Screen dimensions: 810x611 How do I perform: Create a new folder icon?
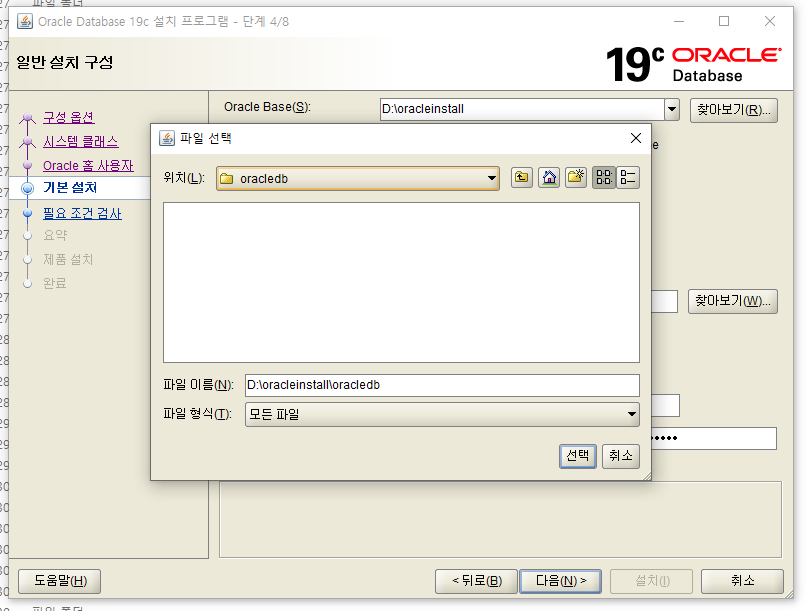[576, 178]
